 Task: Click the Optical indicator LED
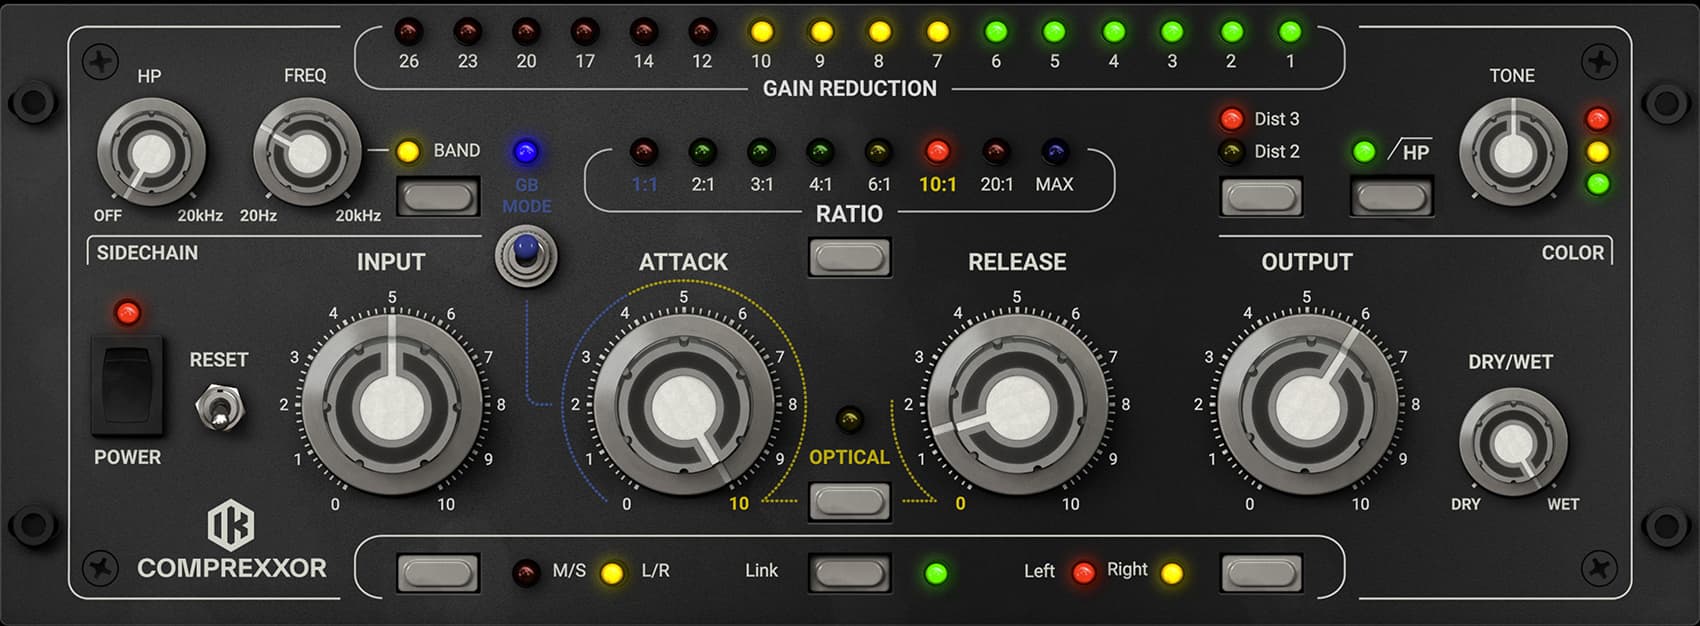[849, 418]
